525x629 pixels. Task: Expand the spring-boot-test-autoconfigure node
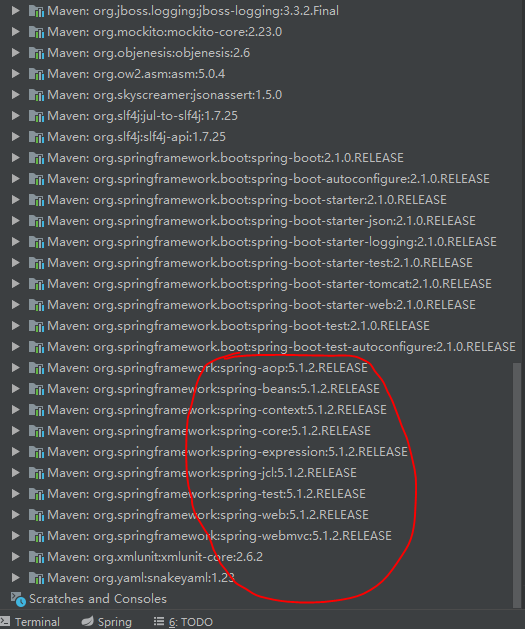coord(15,347)
